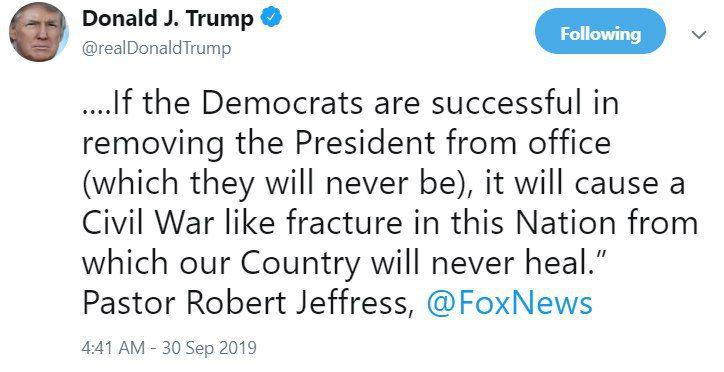The width and height of the screenshot is (724, 372).
Task: Click the words "Civil War" in the tweet
Action: pyautogui.click(x=148, y=223)
